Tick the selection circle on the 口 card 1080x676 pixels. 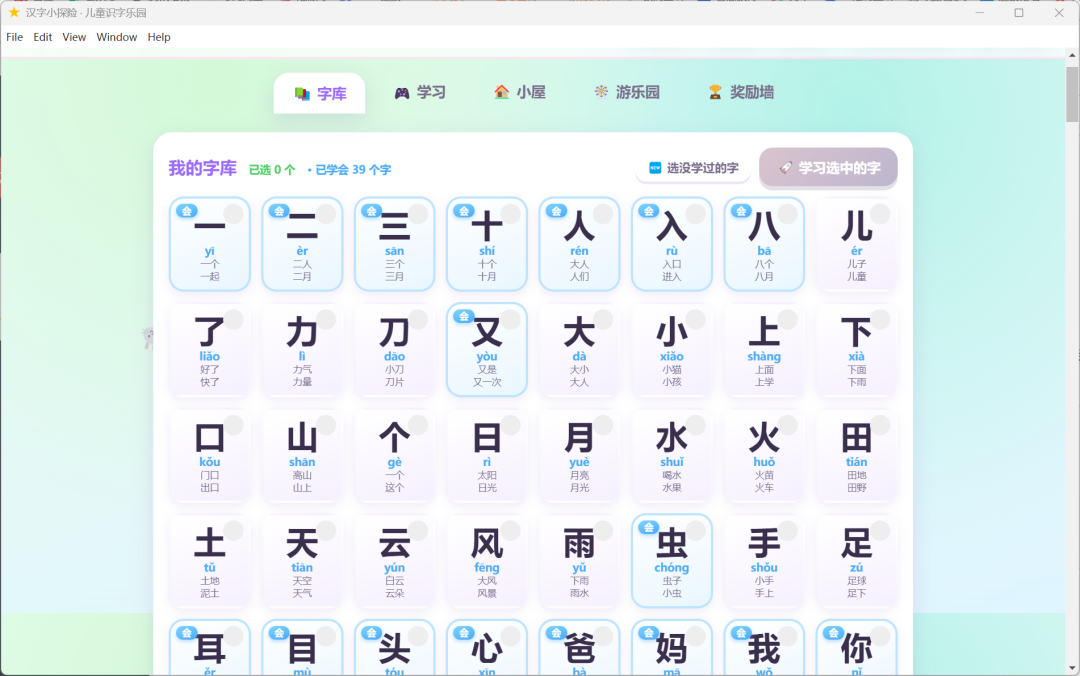[233, 424]
